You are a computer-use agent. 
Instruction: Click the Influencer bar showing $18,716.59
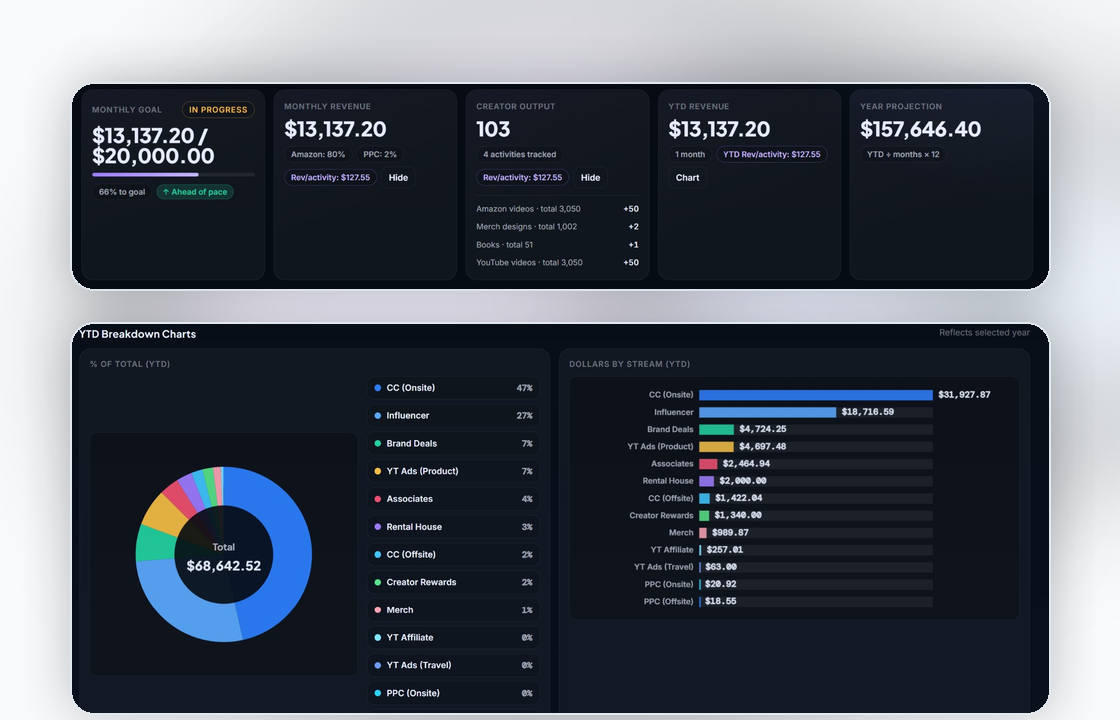[x=767, y=412]
